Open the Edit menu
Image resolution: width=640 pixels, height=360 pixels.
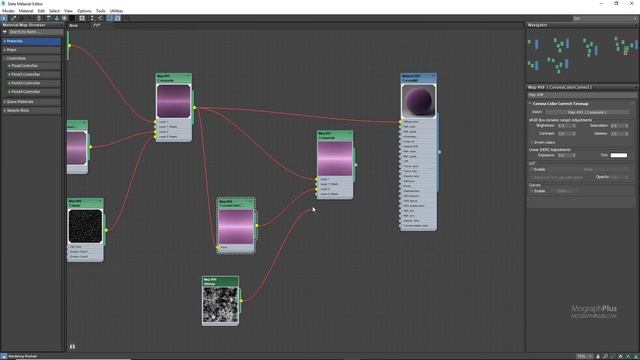[x=41, y=11]
